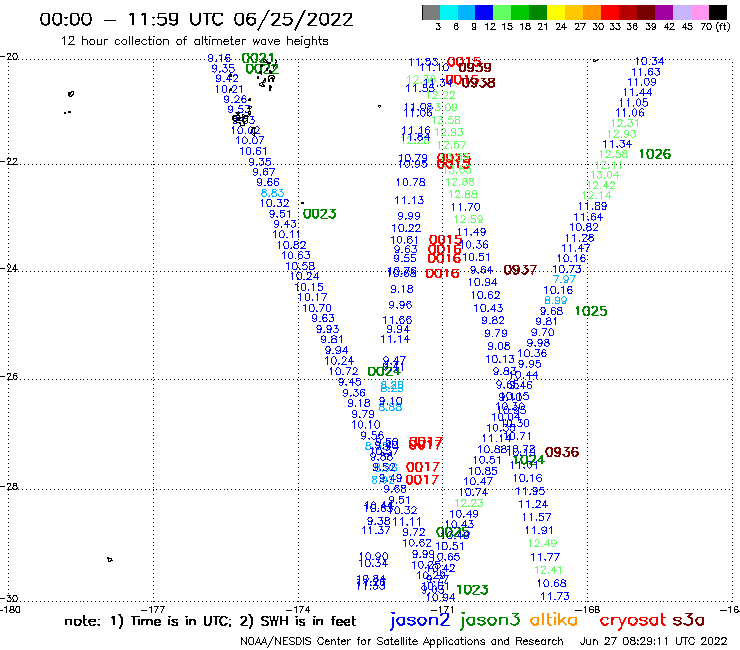Pick the dark blue color scale segment

(x=484, y=12)
